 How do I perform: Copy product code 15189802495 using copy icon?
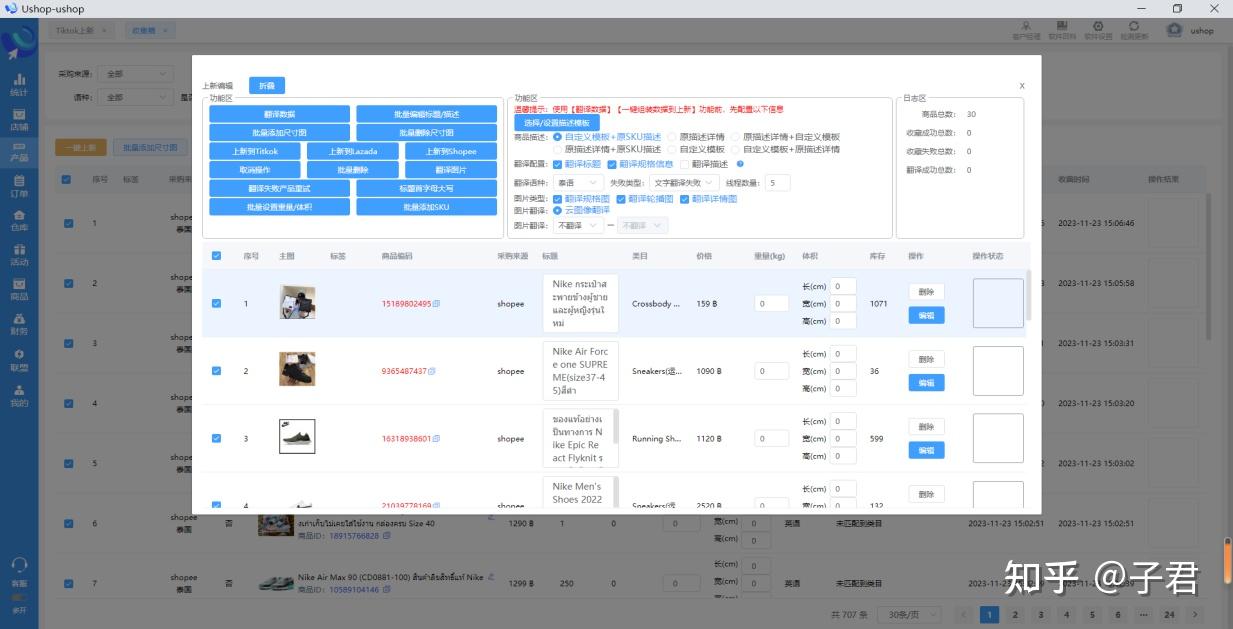tap(436, 304)
